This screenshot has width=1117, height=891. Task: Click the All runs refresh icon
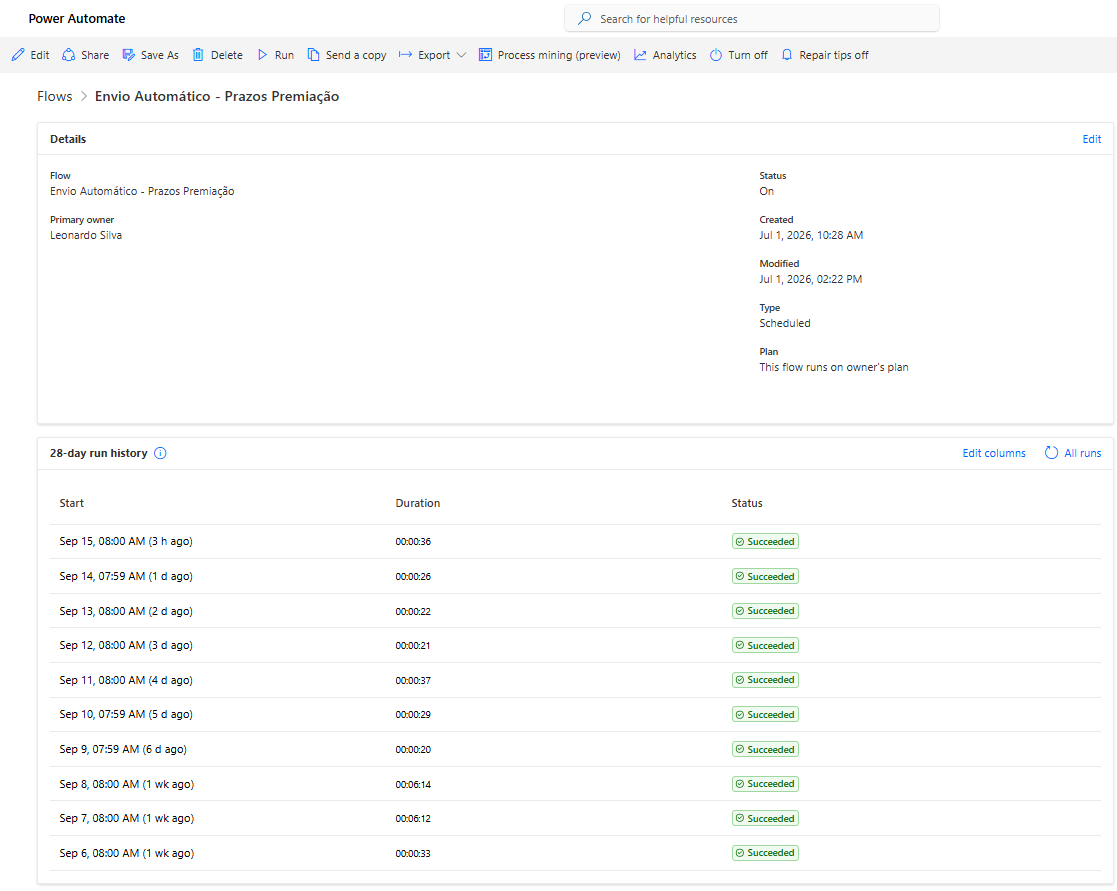[x=1051, y=453]
